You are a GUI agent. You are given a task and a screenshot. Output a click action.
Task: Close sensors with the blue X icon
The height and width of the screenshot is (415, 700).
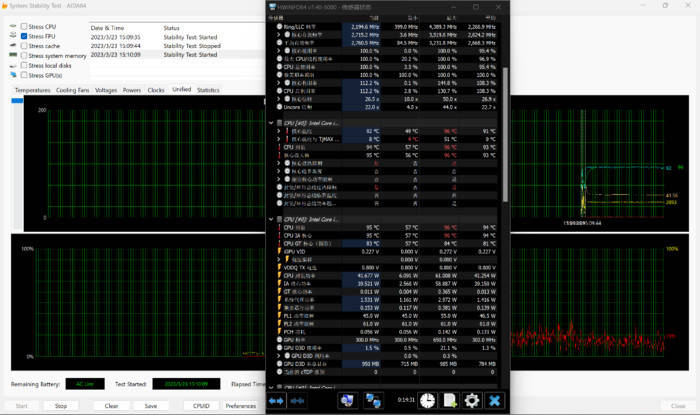[x=495, y=401]
